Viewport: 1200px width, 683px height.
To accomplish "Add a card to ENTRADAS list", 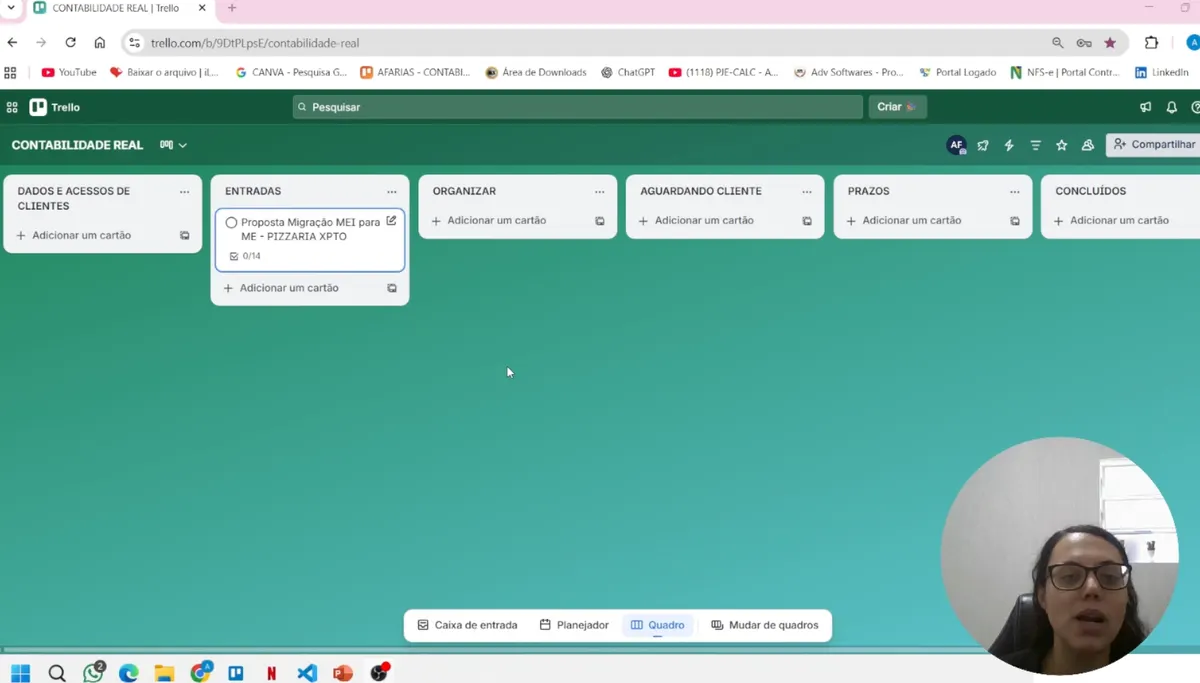I will tap(281, 288).
